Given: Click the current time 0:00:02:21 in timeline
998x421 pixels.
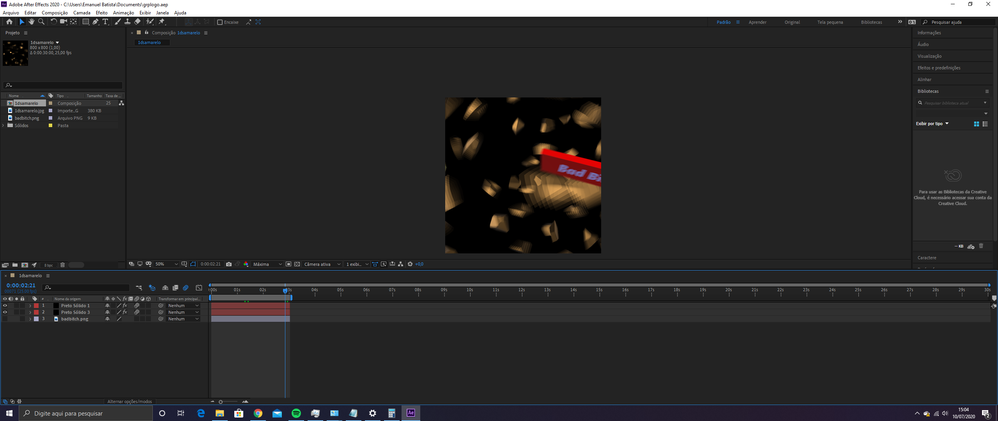Looking at the screenshot, I should (x=20, y=285).
